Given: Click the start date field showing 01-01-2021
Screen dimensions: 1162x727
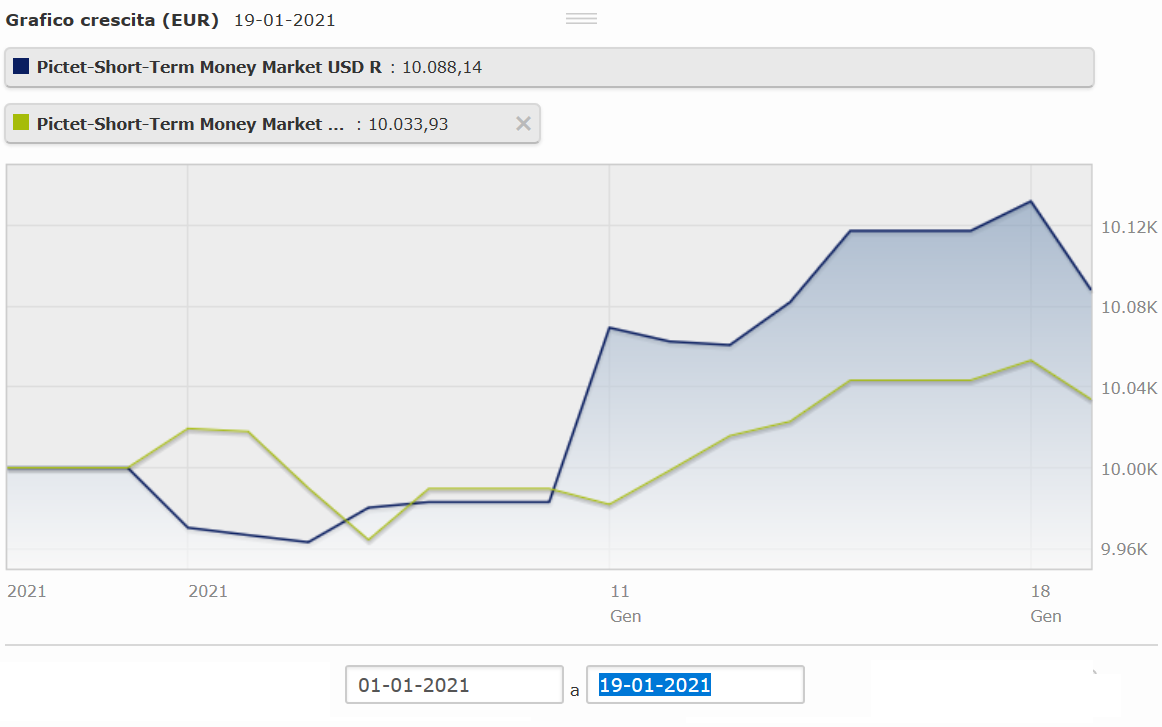Looking at the screenshot, I should click(453, 684).
